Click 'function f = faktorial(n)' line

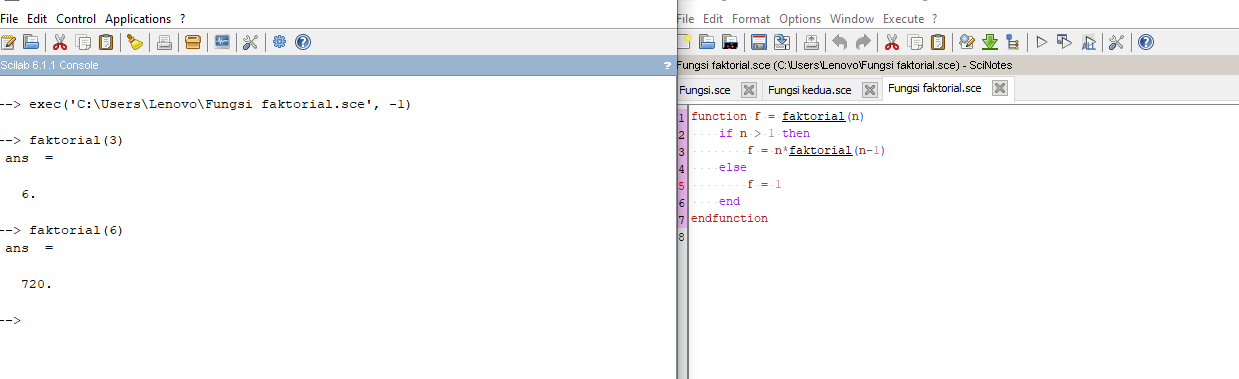point(777,116)
